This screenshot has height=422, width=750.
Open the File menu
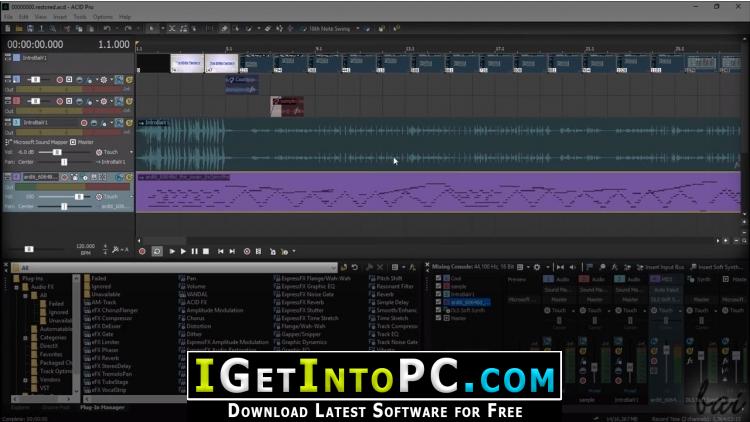coord(9,17)
